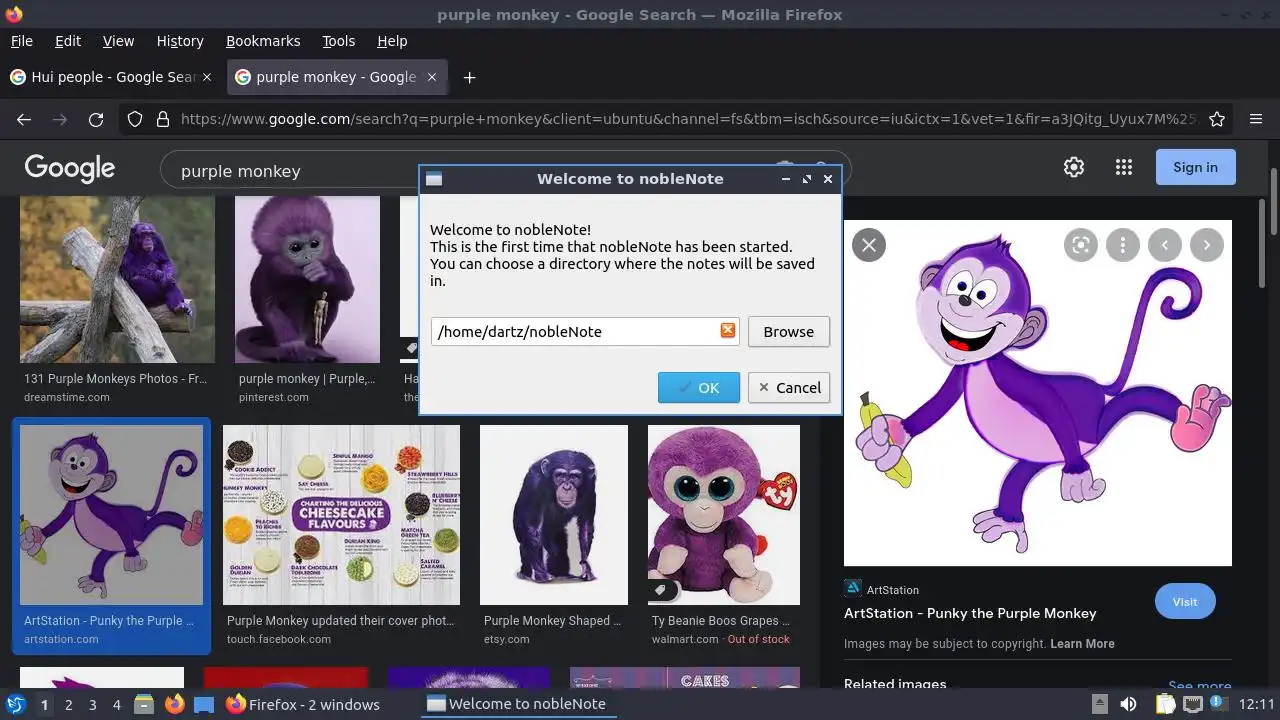The height and width of the screenshot is (720, 1280).
Task: Close the purple monkey tab
Action: [432, 77]
